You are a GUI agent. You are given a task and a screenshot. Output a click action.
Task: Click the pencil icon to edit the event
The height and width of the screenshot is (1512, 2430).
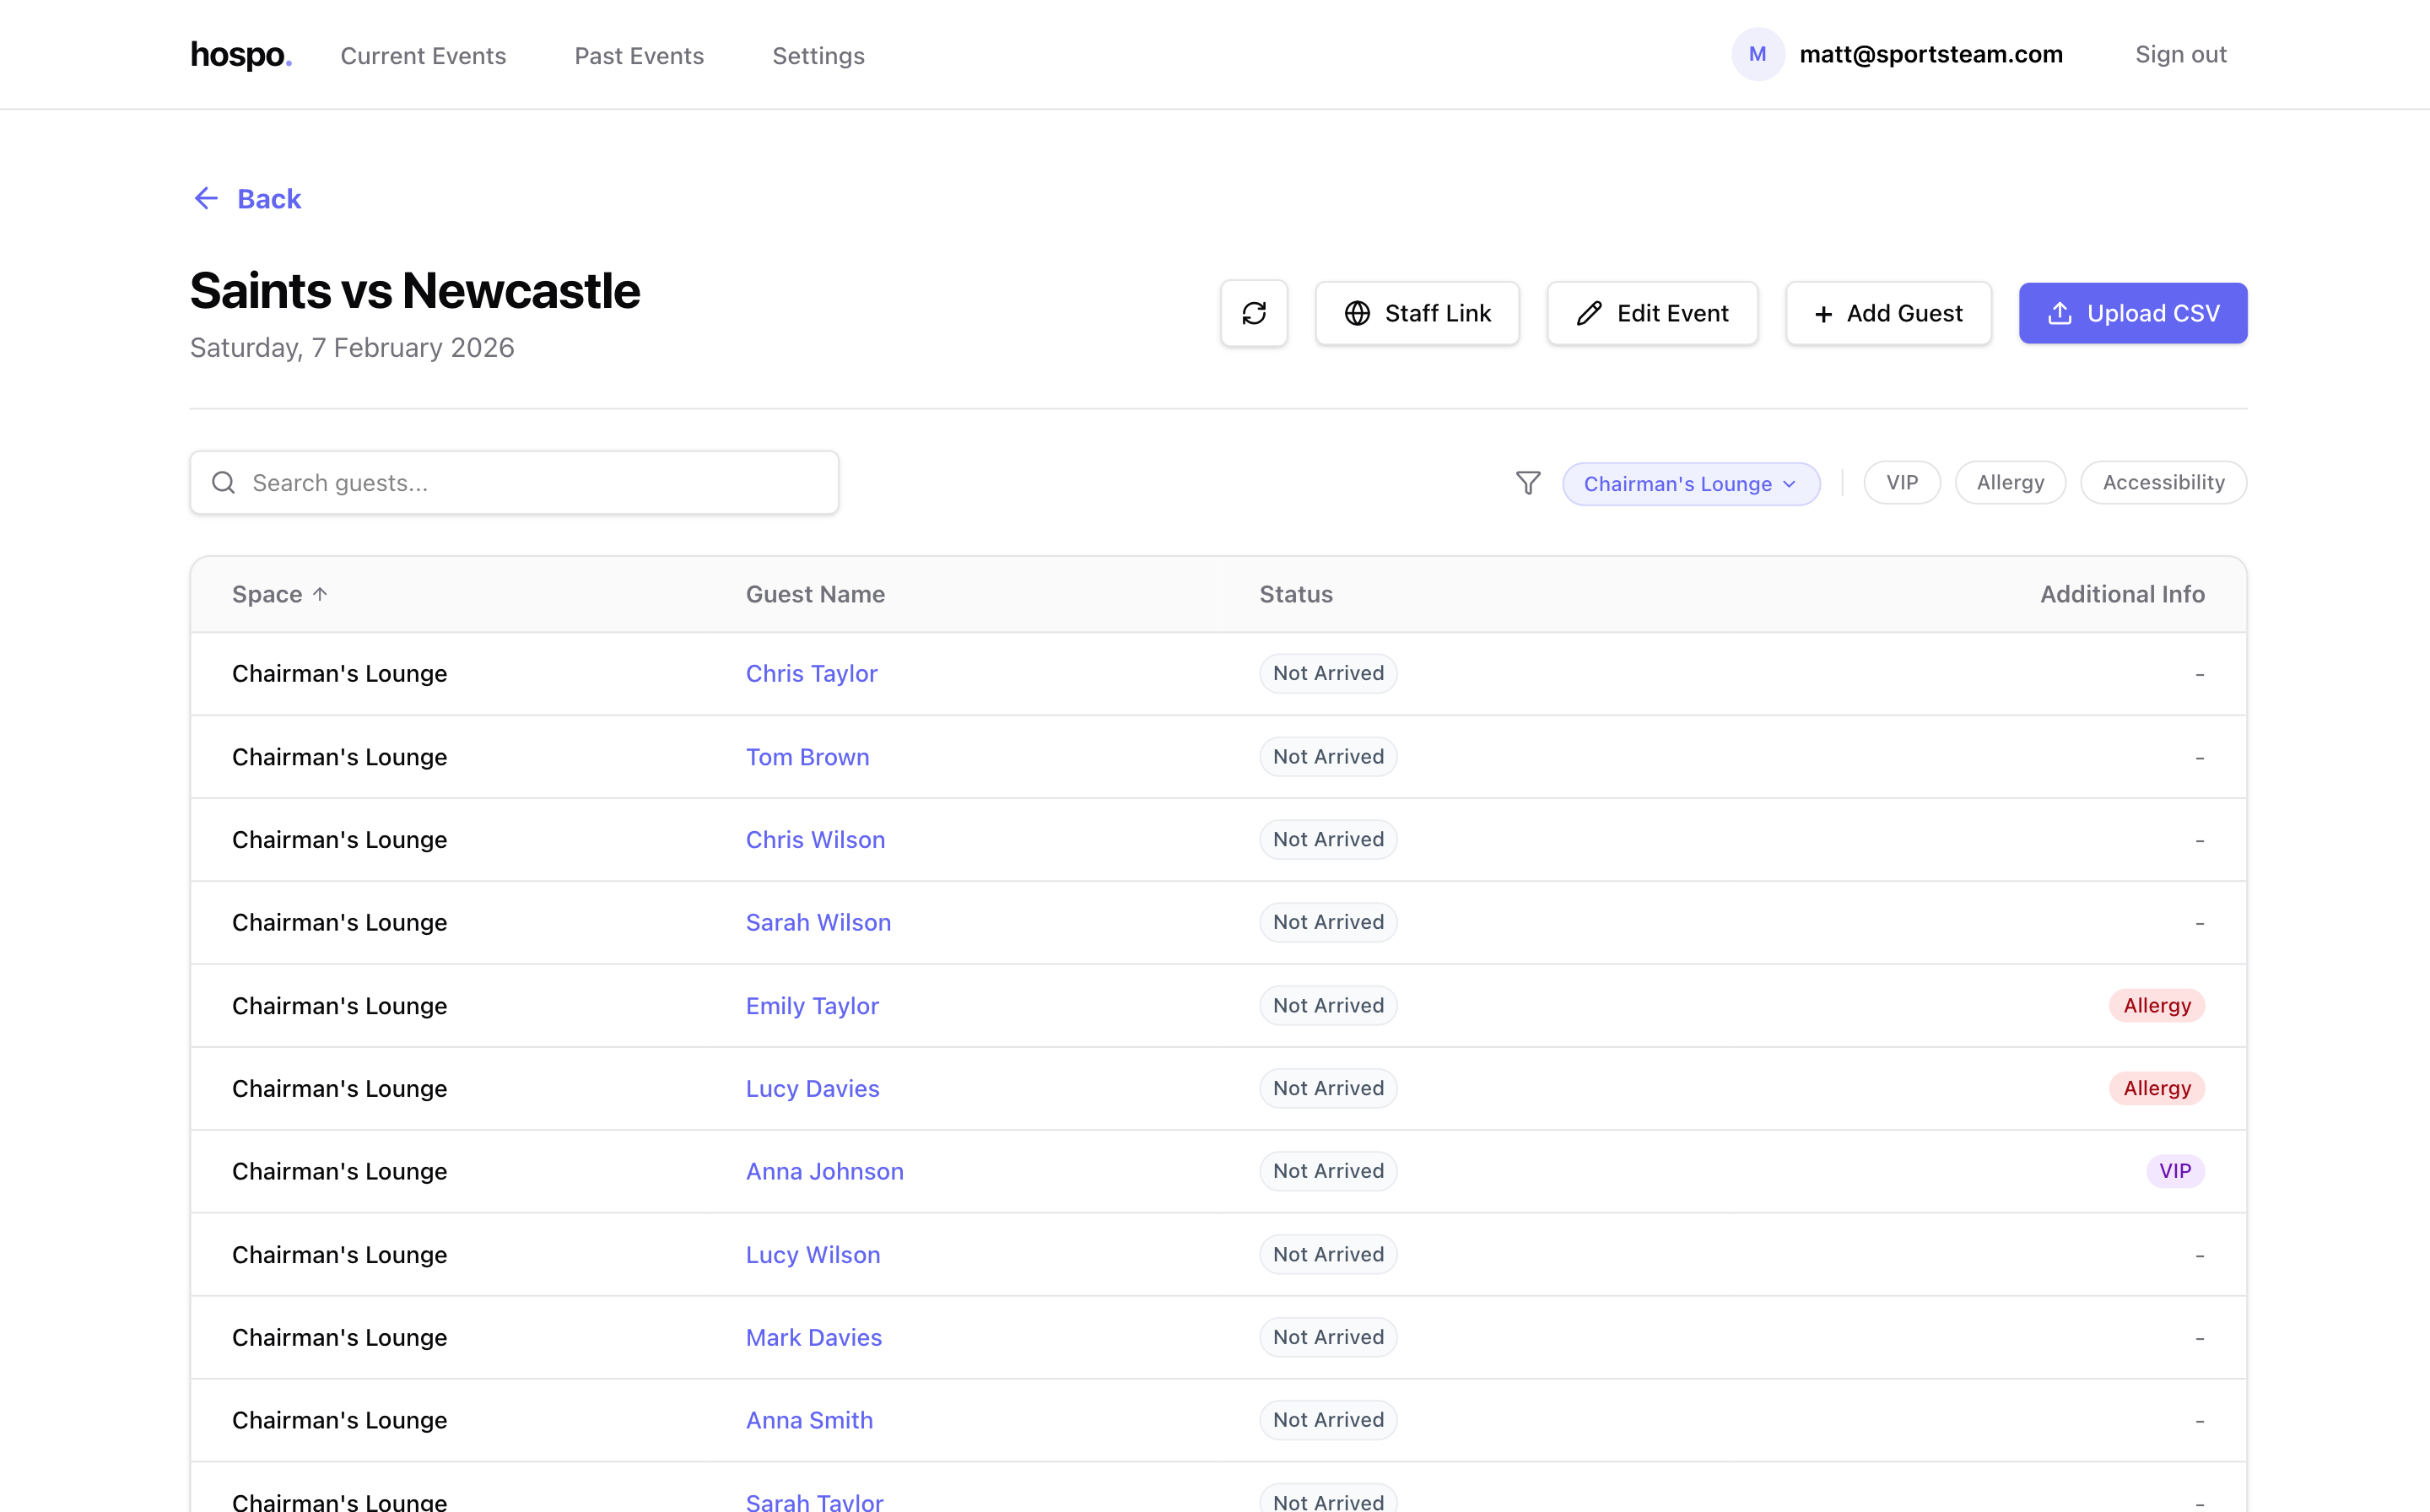pyautogui.click(x=1589, y=313)
